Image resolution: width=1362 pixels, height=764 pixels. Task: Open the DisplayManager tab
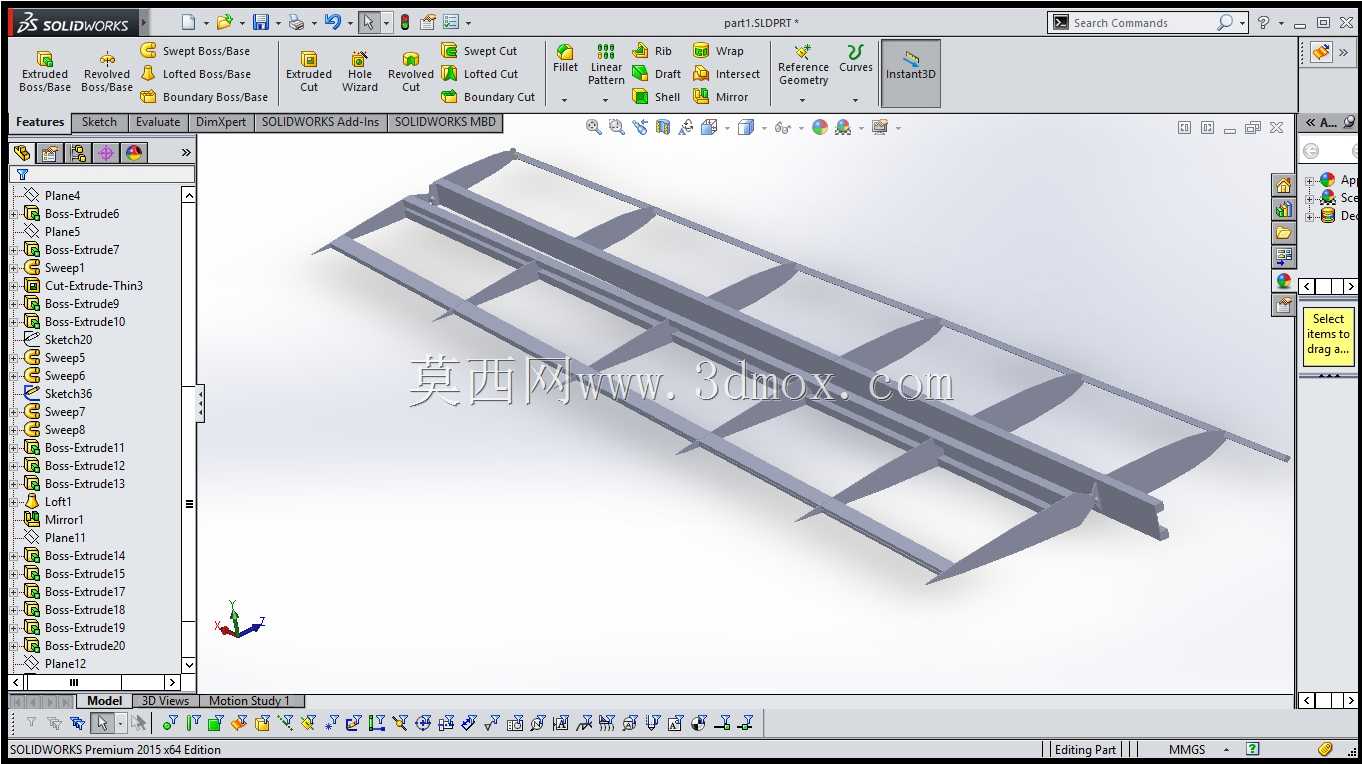tap(134, 153)
